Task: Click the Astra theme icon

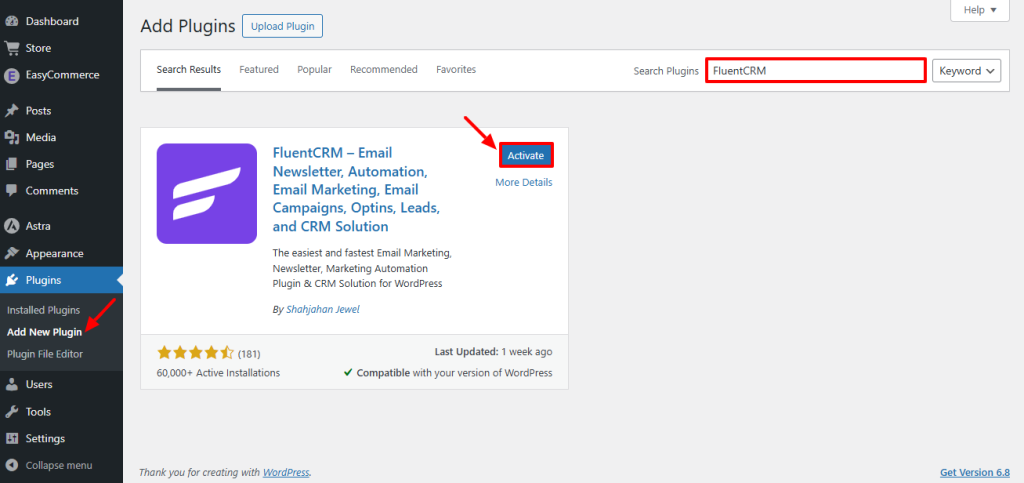Action: pos(11,226)
